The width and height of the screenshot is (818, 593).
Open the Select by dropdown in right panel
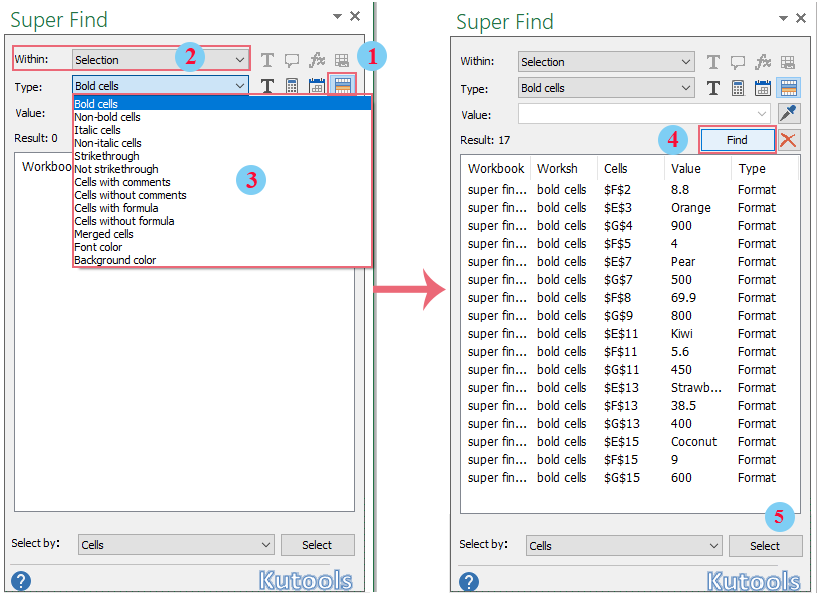[x=712, y=546]
